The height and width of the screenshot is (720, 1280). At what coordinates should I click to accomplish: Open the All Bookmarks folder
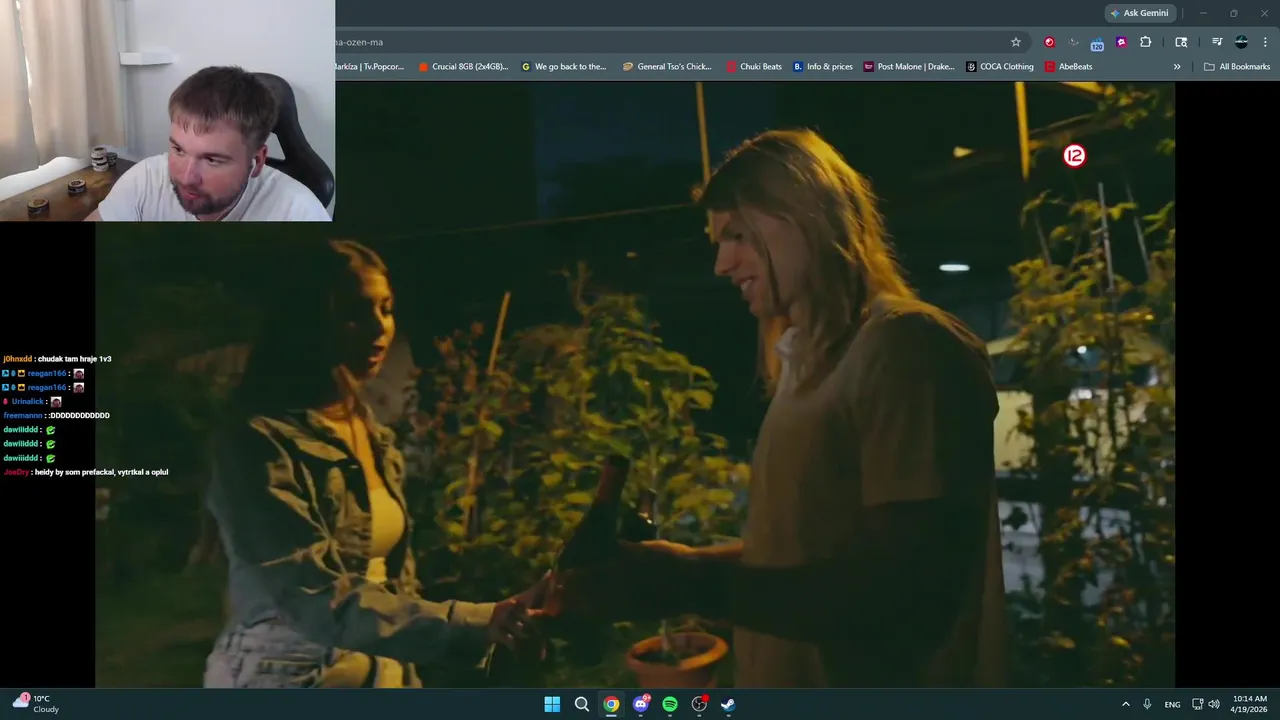pyautogui.click(x=1237, y=67)
